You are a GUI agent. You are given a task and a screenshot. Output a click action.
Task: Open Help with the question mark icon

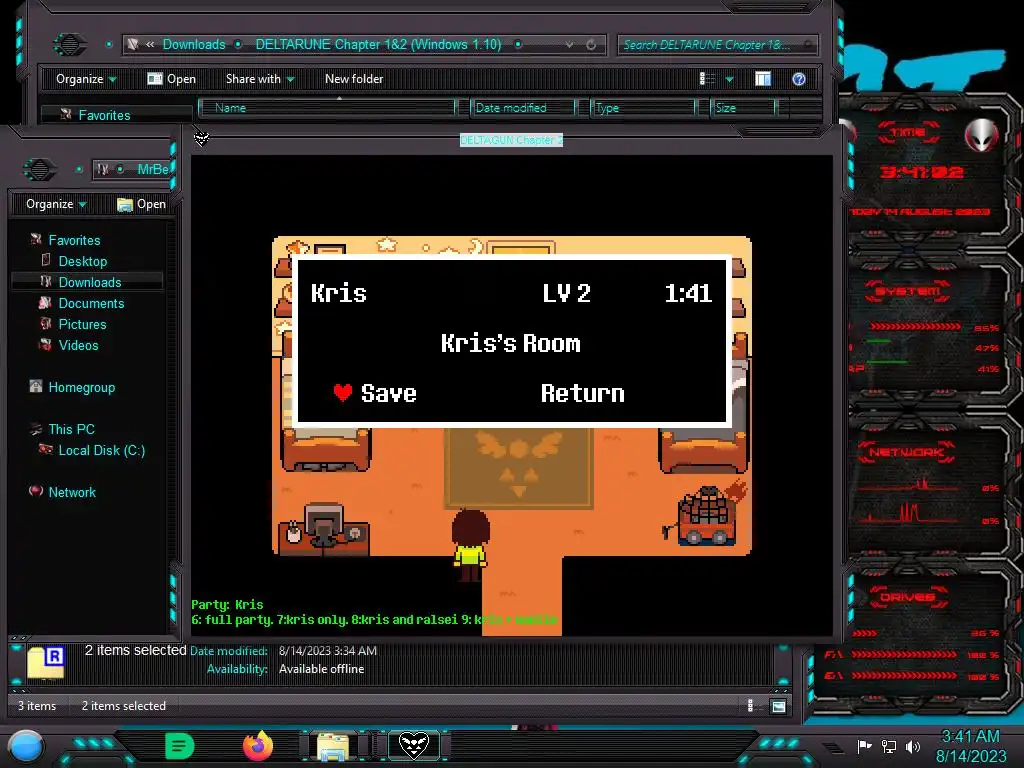click(x=799, y=79)
